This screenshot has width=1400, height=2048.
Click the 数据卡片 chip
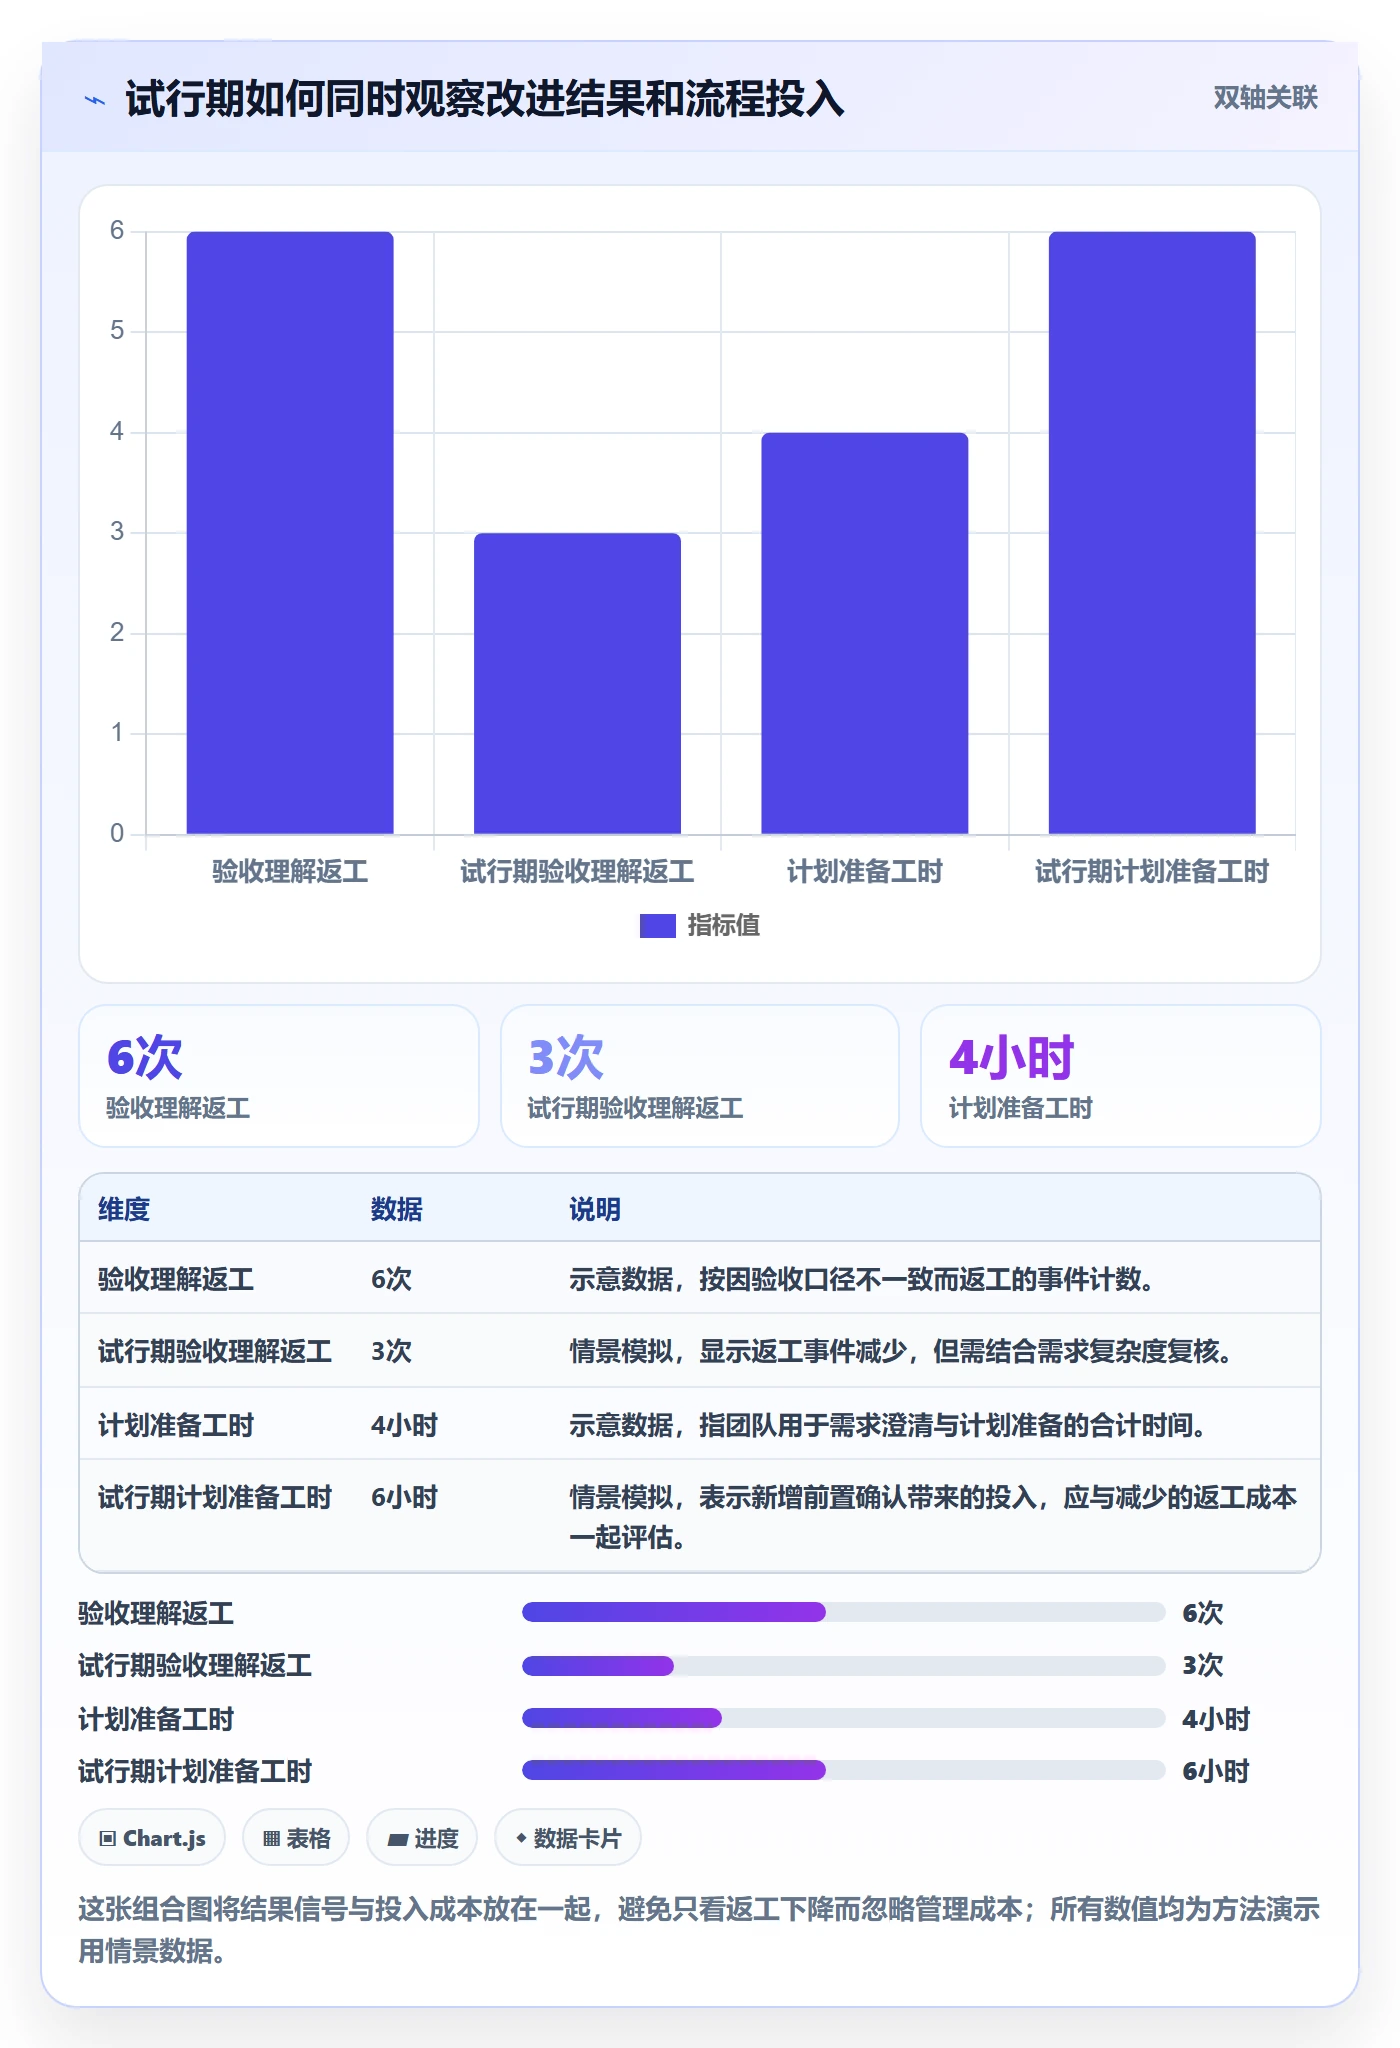click(568, 1838)
